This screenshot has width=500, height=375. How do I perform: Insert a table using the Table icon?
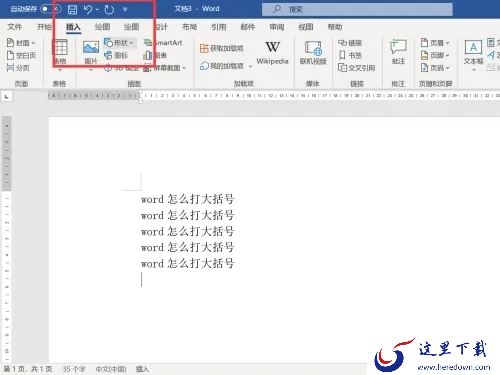(60, 51)
